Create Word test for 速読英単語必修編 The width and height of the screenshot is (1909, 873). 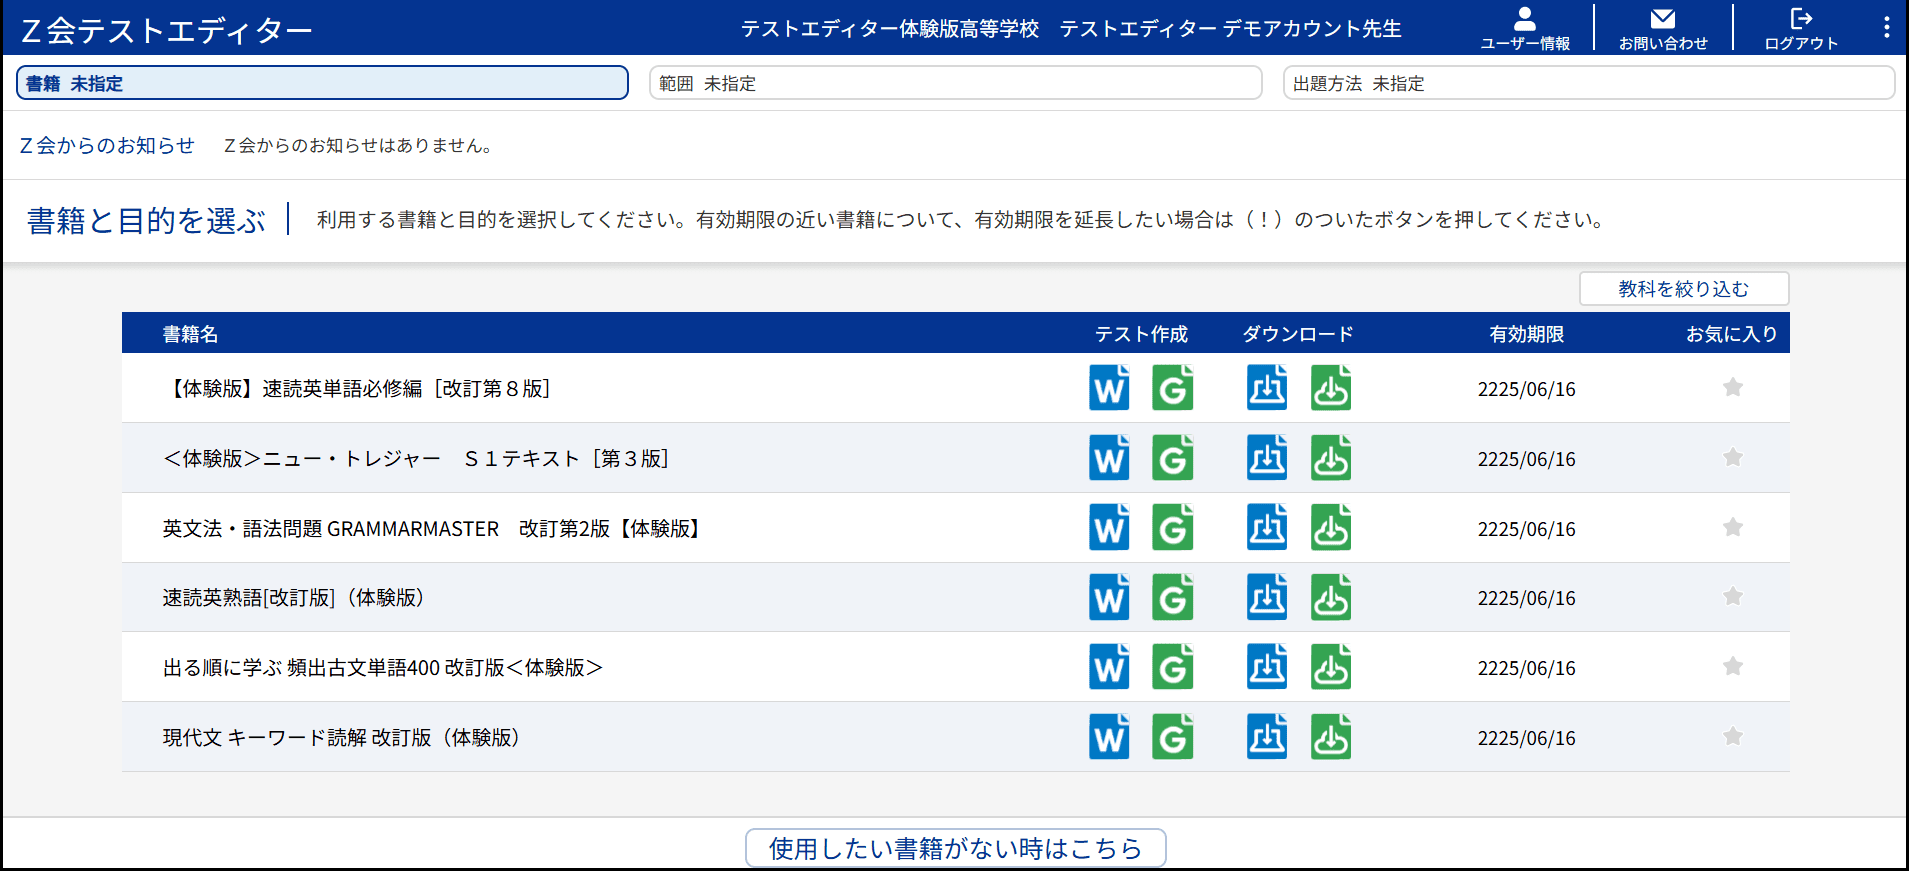(1109, 388)
